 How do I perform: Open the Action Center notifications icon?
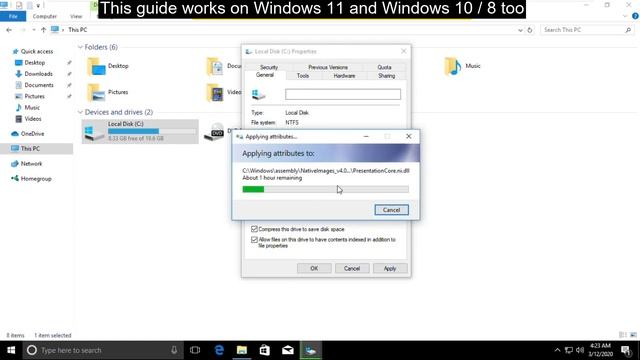[x=626, y=350]
